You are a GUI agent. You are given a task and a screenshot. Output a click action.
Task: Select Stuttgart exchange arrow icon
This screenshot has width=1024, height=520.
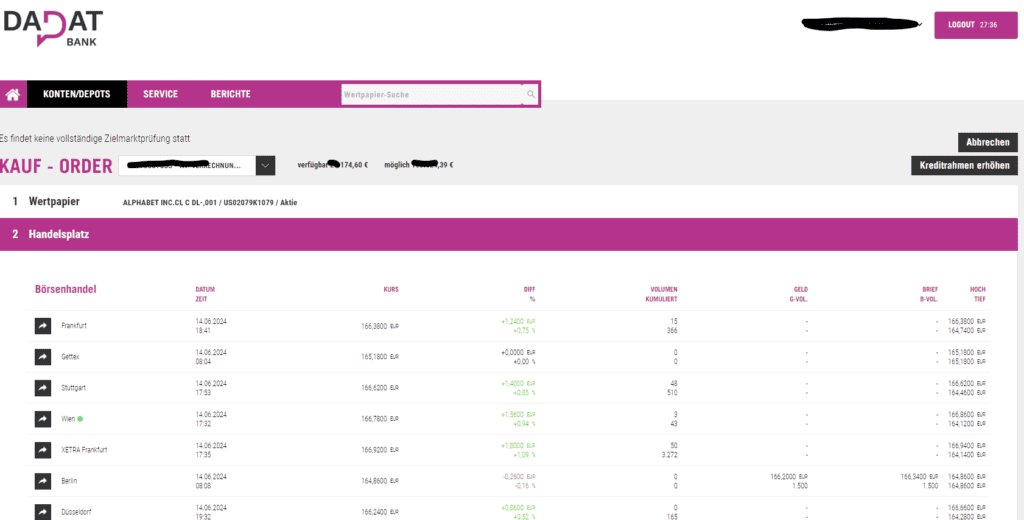pos(43,387)
